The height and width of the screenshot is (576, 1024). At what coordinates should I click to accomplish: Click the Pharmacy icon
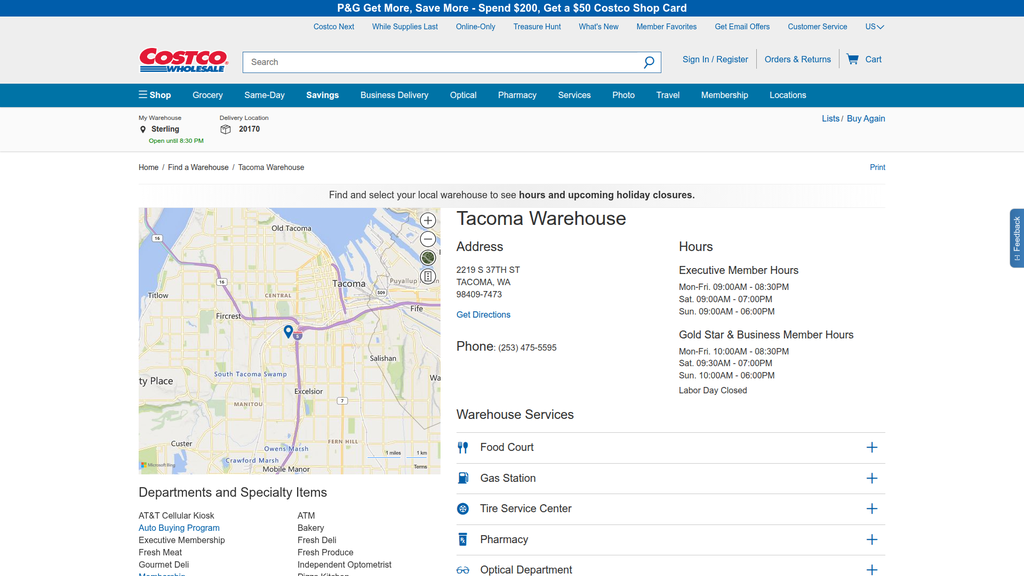pyautogui.click(x=463, y=539)
